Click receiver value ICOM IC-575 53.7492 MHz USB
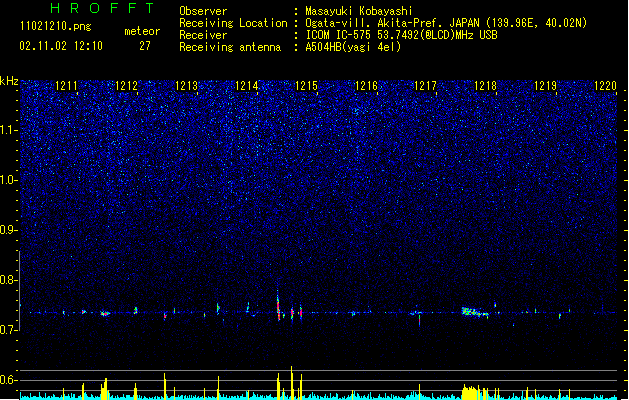The image size is (629, 400). point(401,35)
